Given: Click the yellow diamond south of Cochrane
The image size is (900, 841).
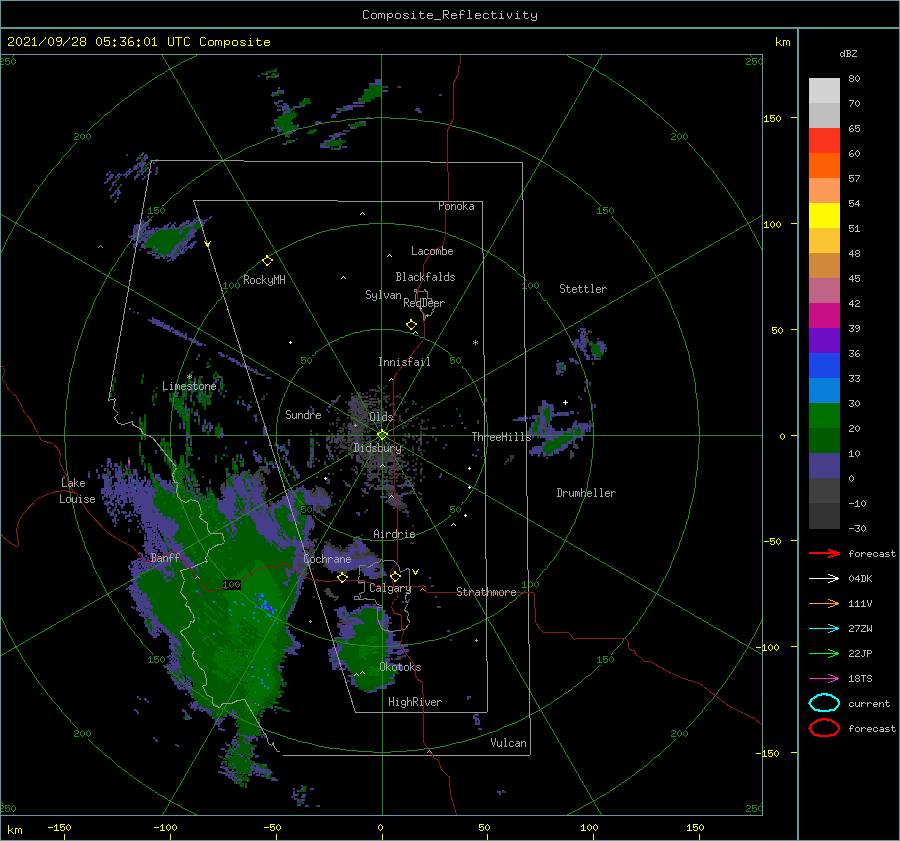Looking at the screenshot, I should (343, 577).
